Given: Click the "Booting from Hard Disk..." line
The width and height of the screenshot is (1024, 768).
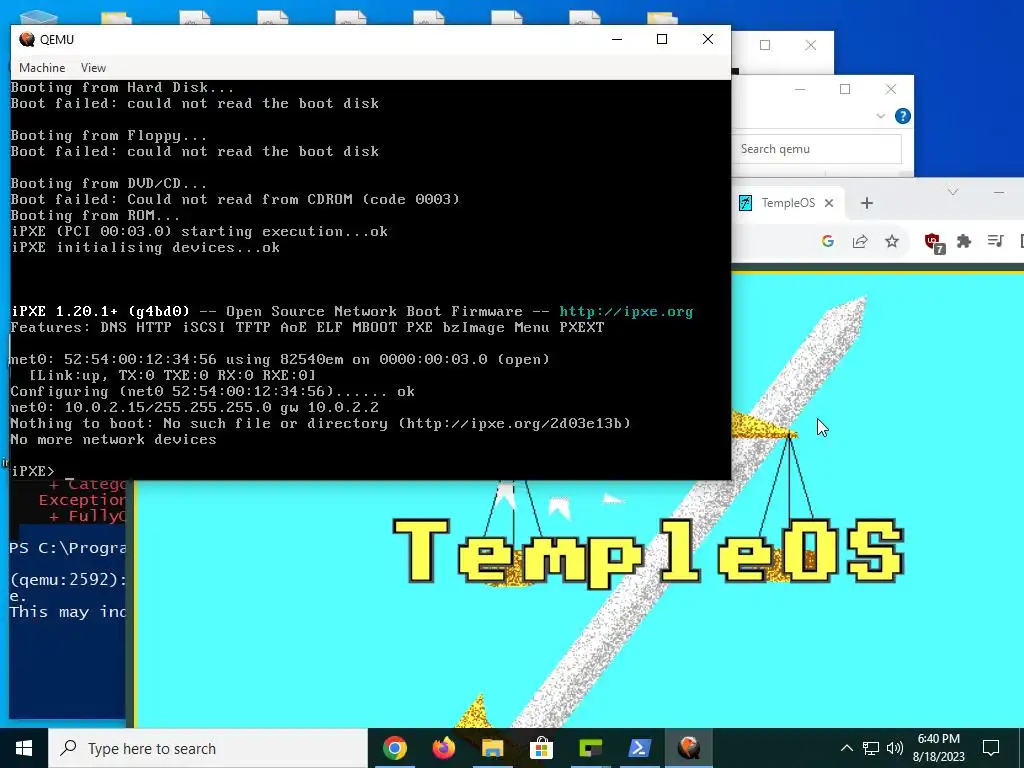Looking at the screenshot, I should pyautogui.click(x=122, y=88).
